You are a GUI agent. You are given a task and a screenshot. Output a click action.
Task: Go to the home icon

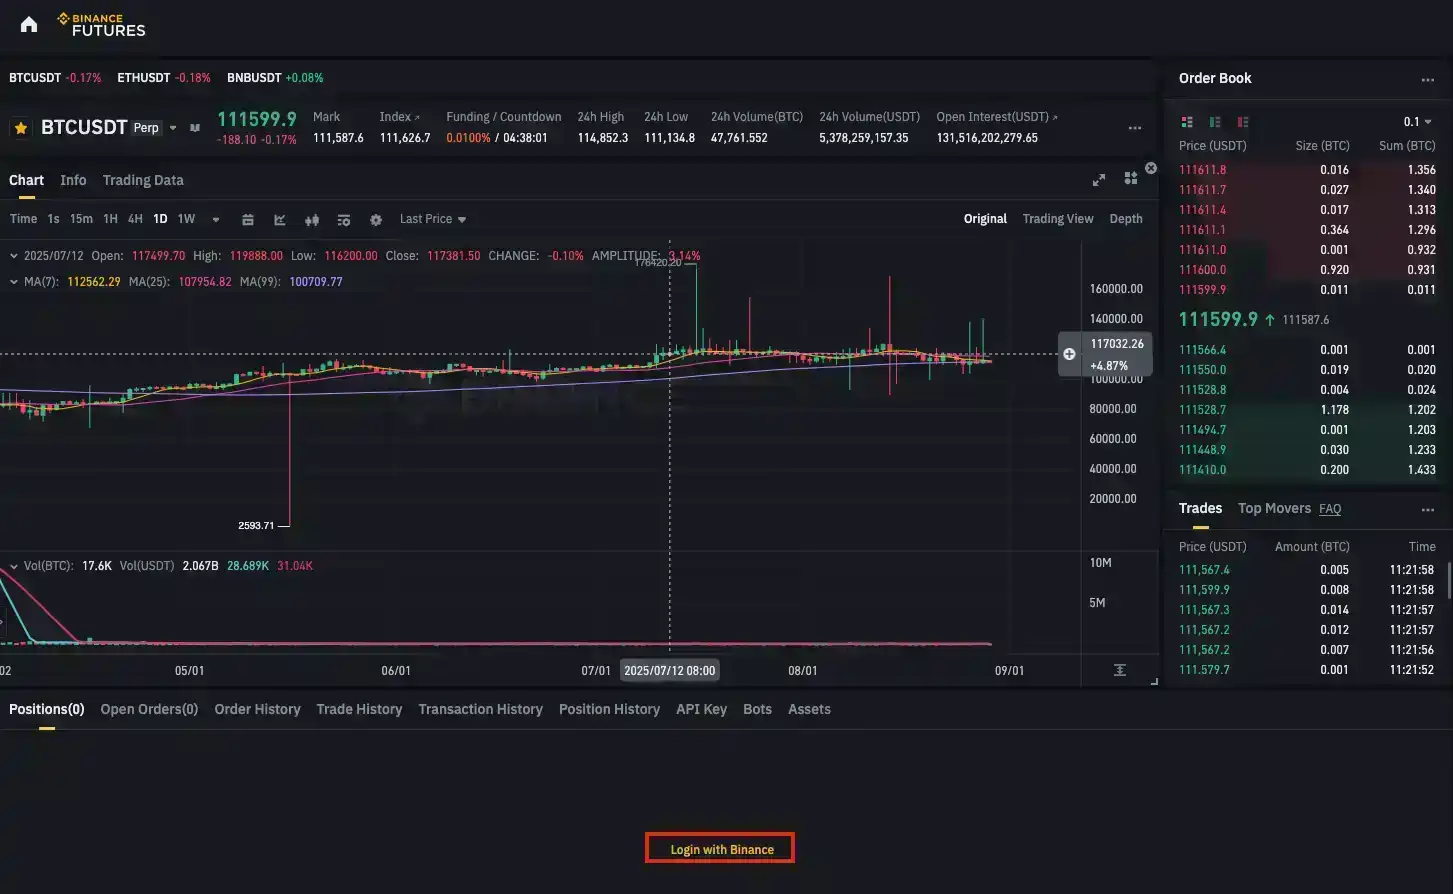29,25
